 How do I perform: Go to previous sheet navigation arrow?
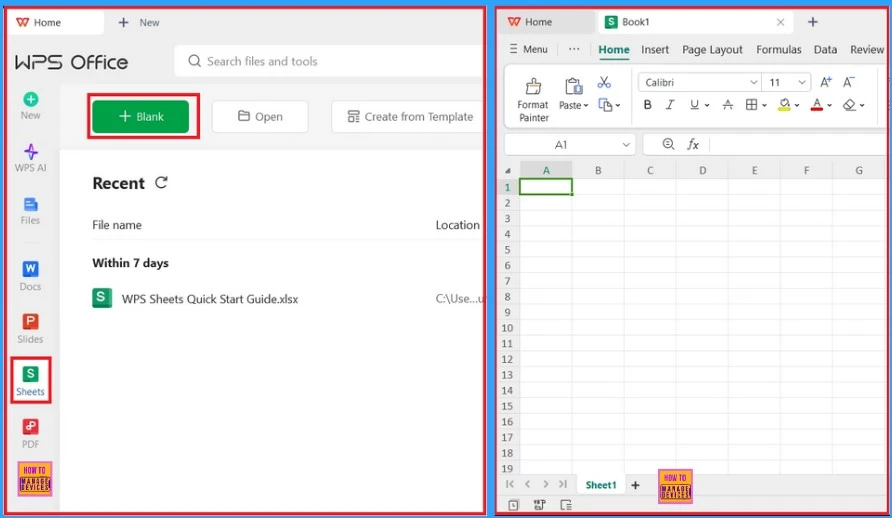(527, 484)
